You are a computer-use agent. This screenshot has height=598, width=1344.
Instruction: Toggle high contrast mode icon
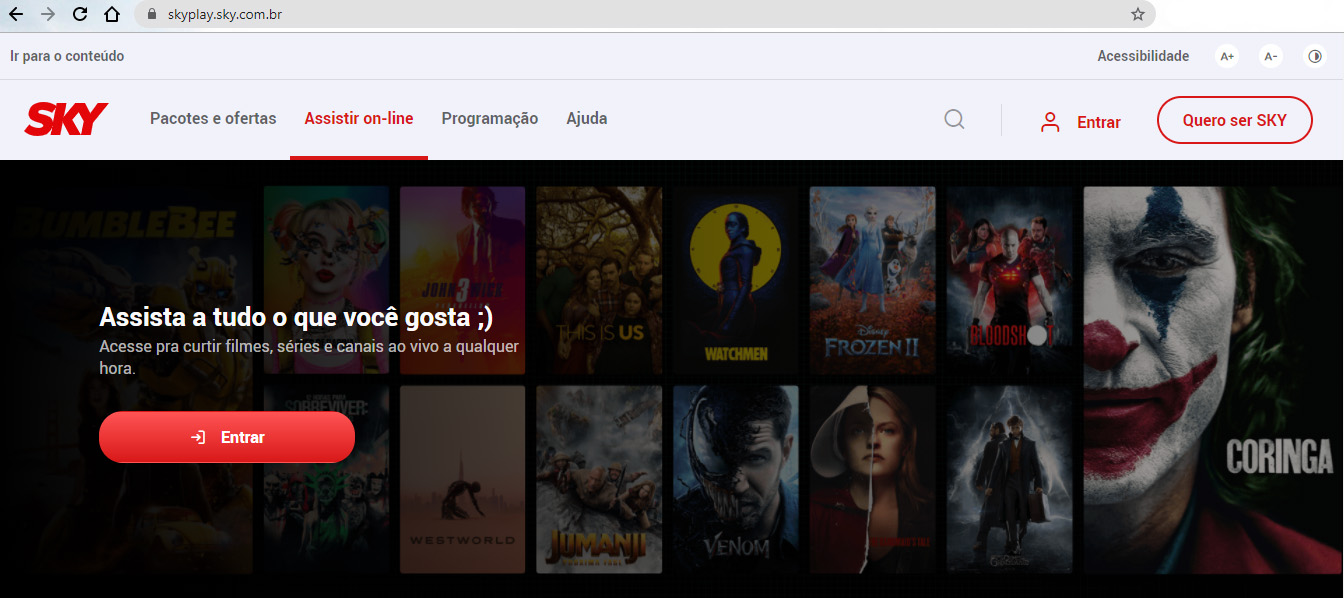point(1315,57)
